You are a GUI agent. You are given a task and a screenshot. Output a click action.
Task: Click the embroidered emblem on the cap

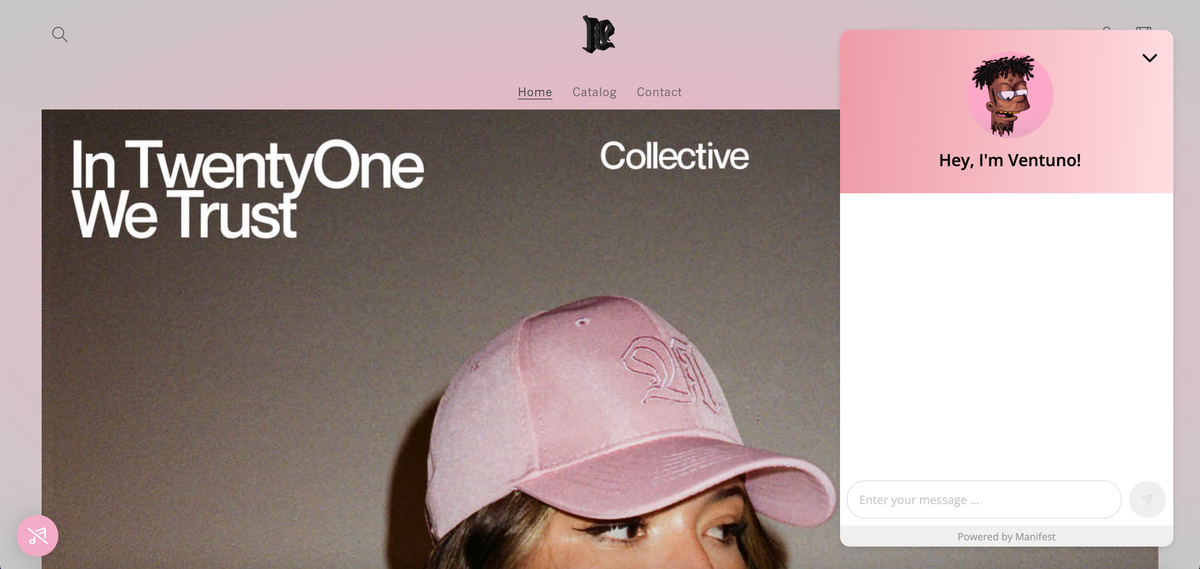pos(665,373)
